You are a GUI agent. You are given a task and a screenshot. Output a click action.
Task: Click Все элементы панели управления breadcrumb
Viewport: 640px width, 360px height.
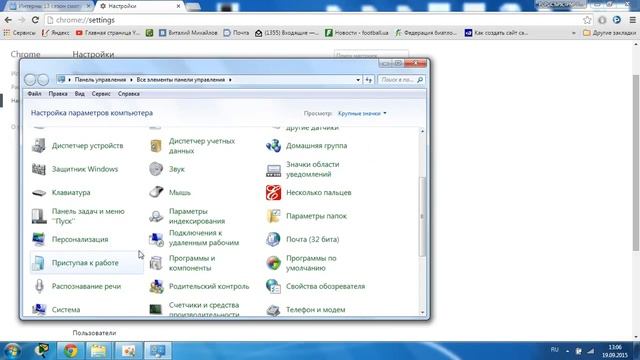tap(181, 80)
